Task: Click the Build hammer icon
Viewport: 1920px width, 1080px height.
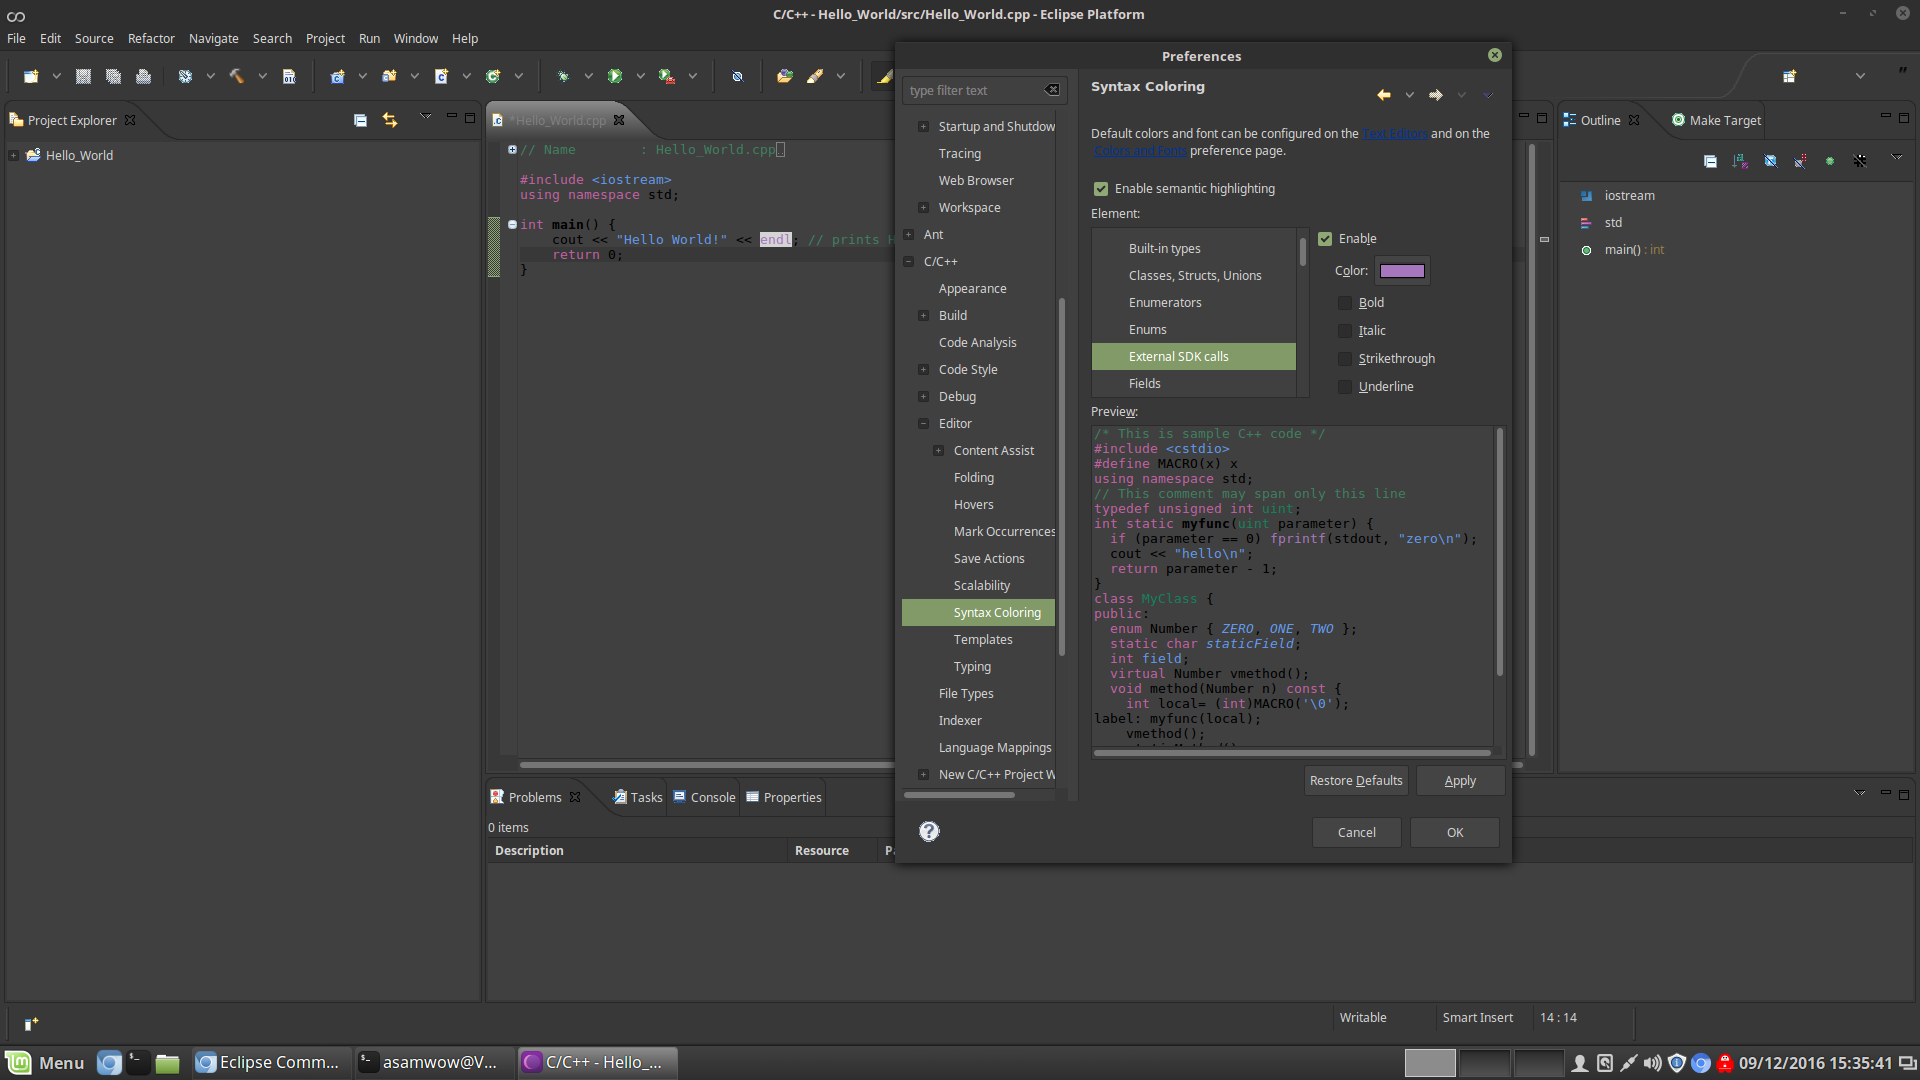Action: click(237, 76)
